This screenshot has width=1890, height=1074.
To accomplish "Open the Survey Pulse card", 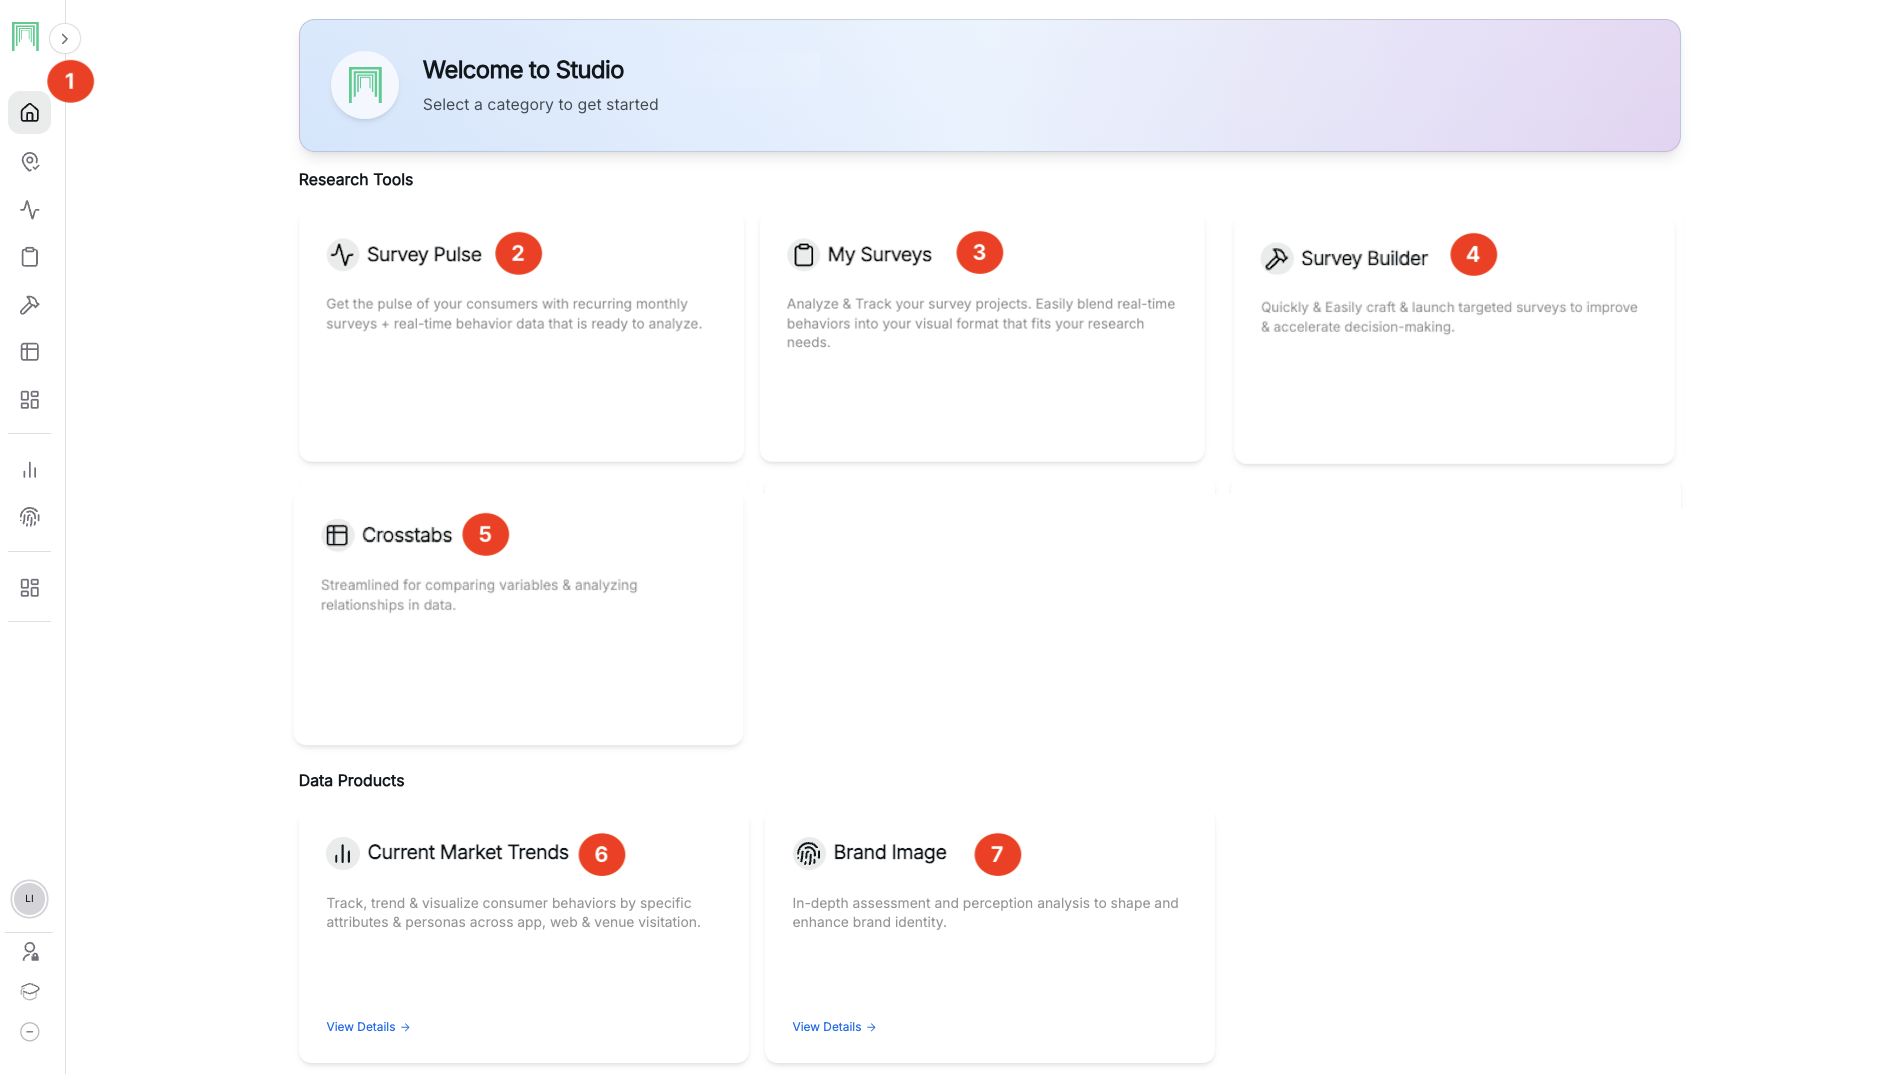I will click(424, 255).
